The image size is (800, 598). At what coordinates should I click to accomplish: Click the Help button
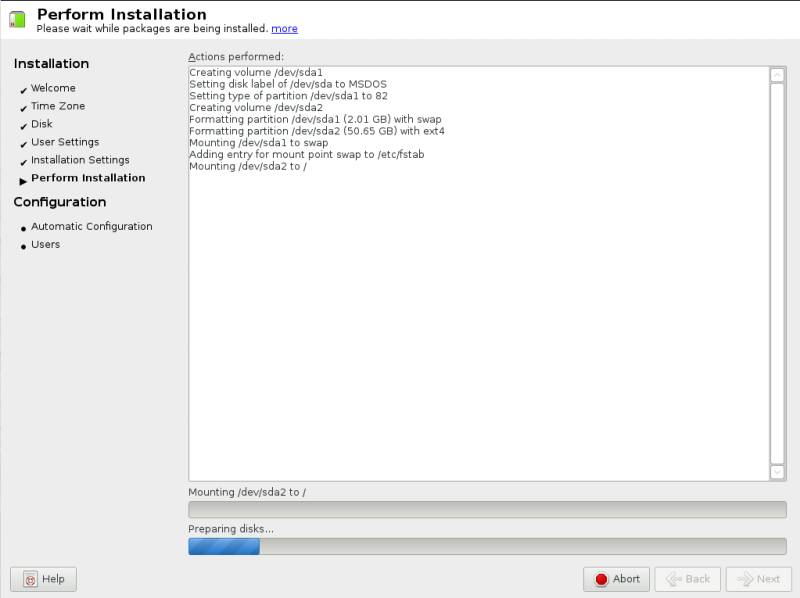point(43,579)
